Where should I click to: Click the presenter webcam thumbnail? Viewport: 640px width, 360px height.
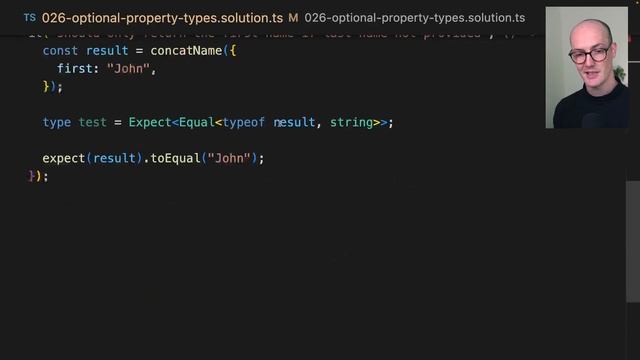(x=587, y=67)
